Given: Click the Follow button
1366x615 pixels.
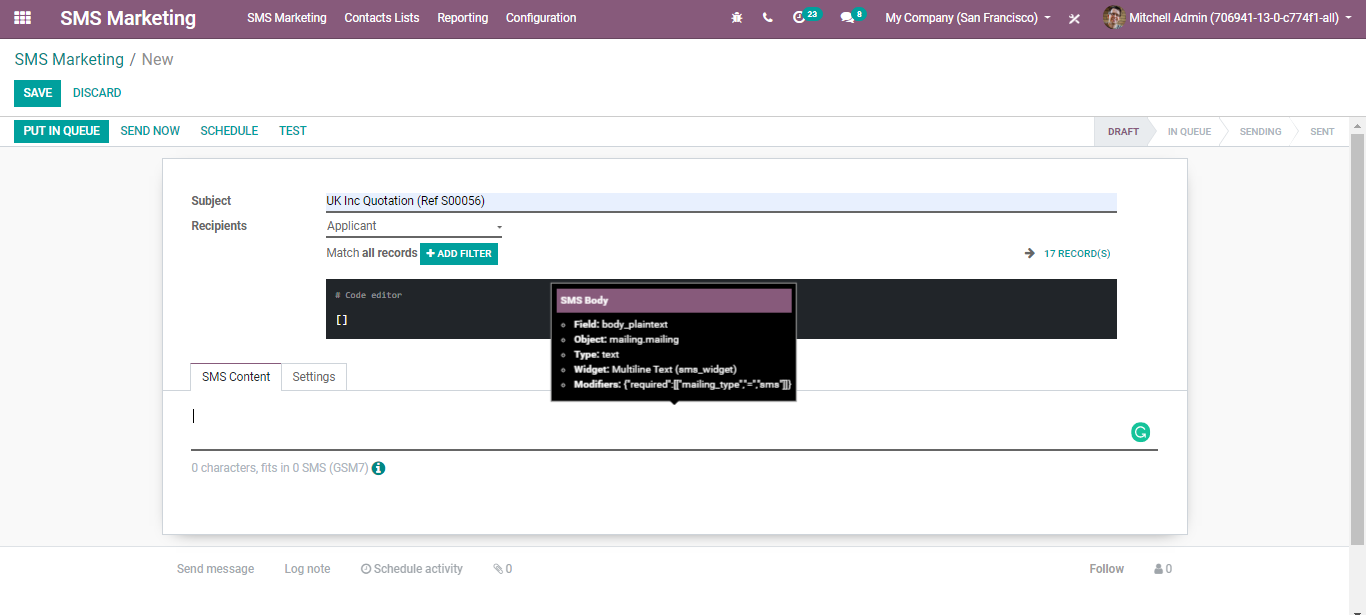Looking at the screenshot, I should [1107, 569].
